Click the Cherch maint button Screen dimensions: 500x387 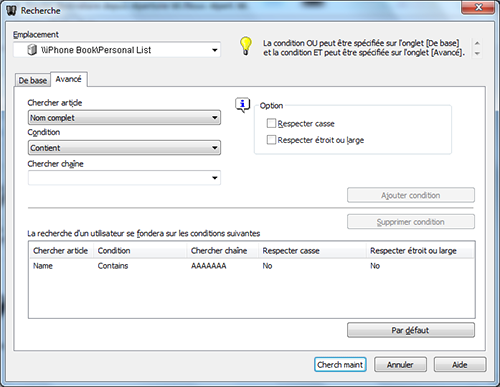340,365
